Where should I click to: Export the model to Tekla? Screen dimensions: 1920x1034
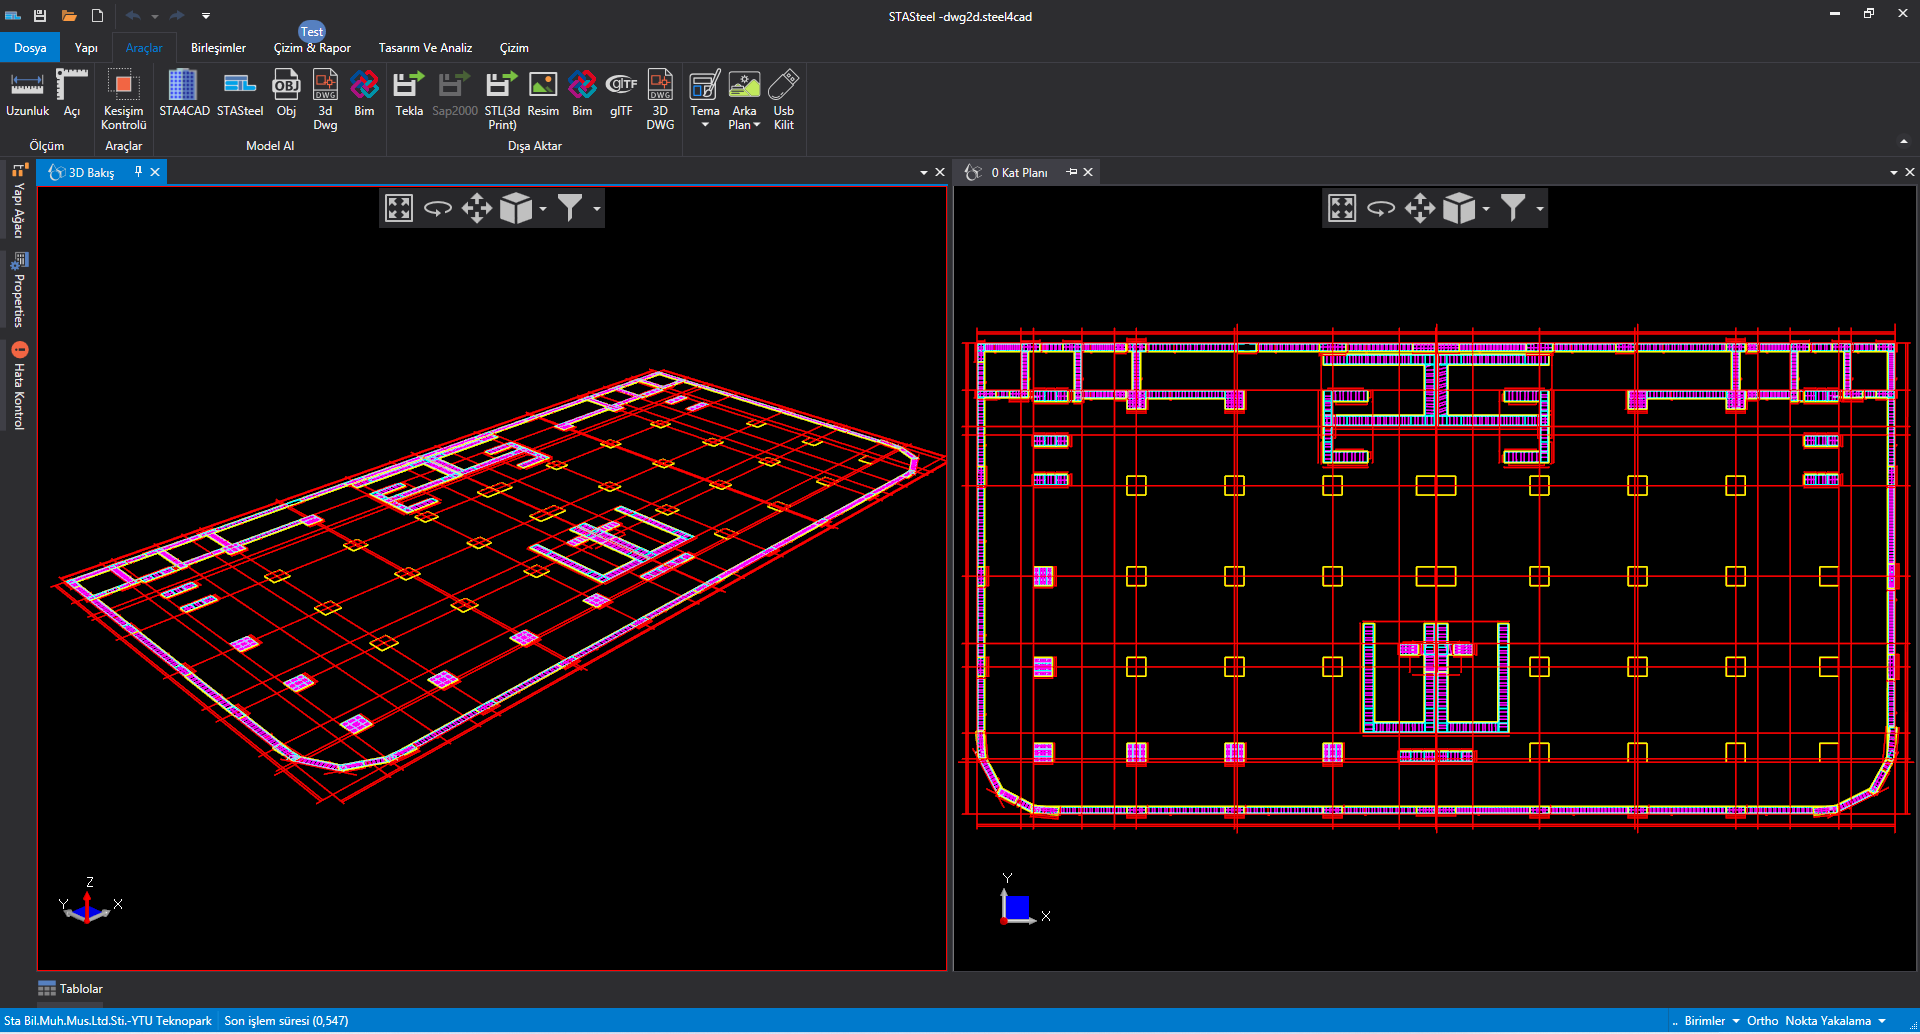click(408, 95)
